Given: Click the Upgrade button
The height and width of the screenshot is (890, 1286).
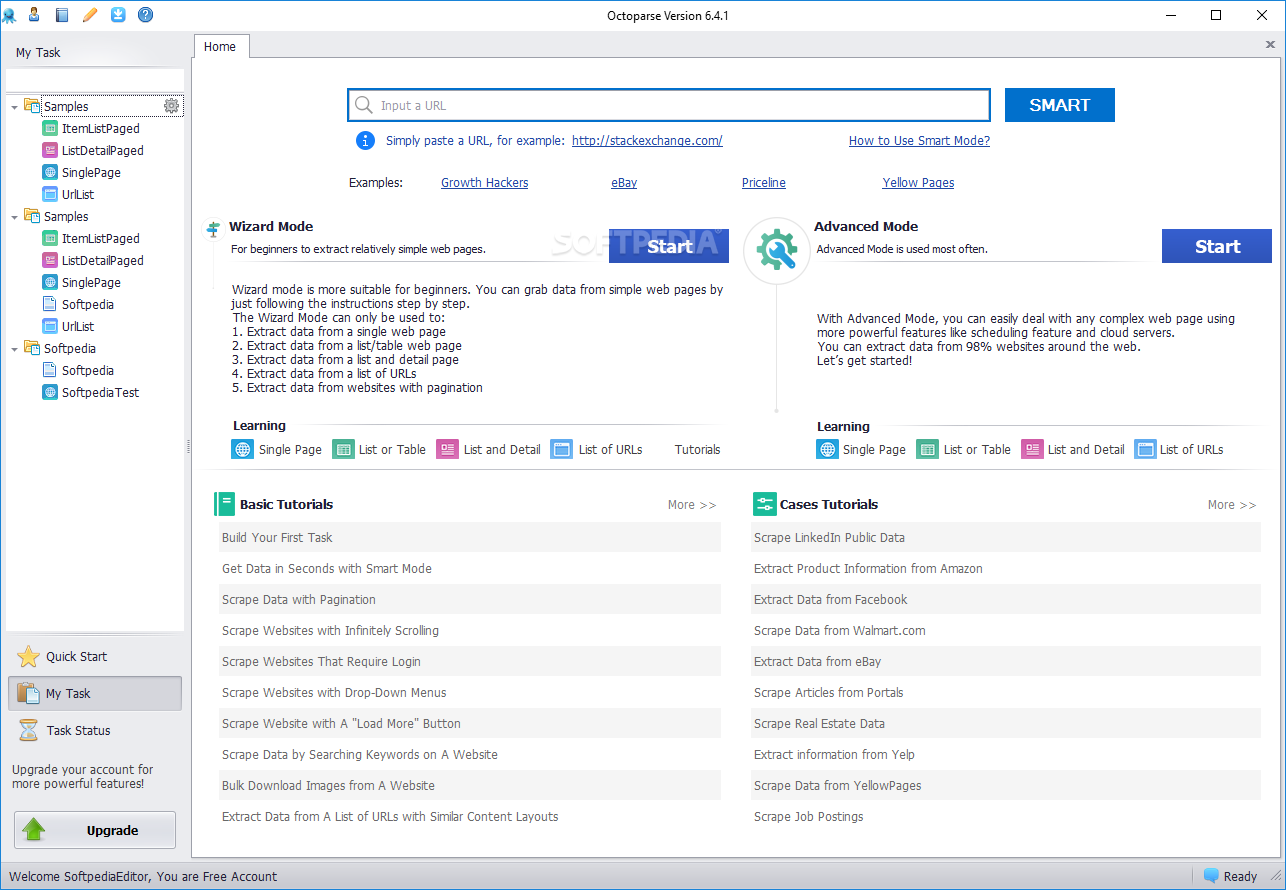Looking at the screenshot, I should (95, 830).
